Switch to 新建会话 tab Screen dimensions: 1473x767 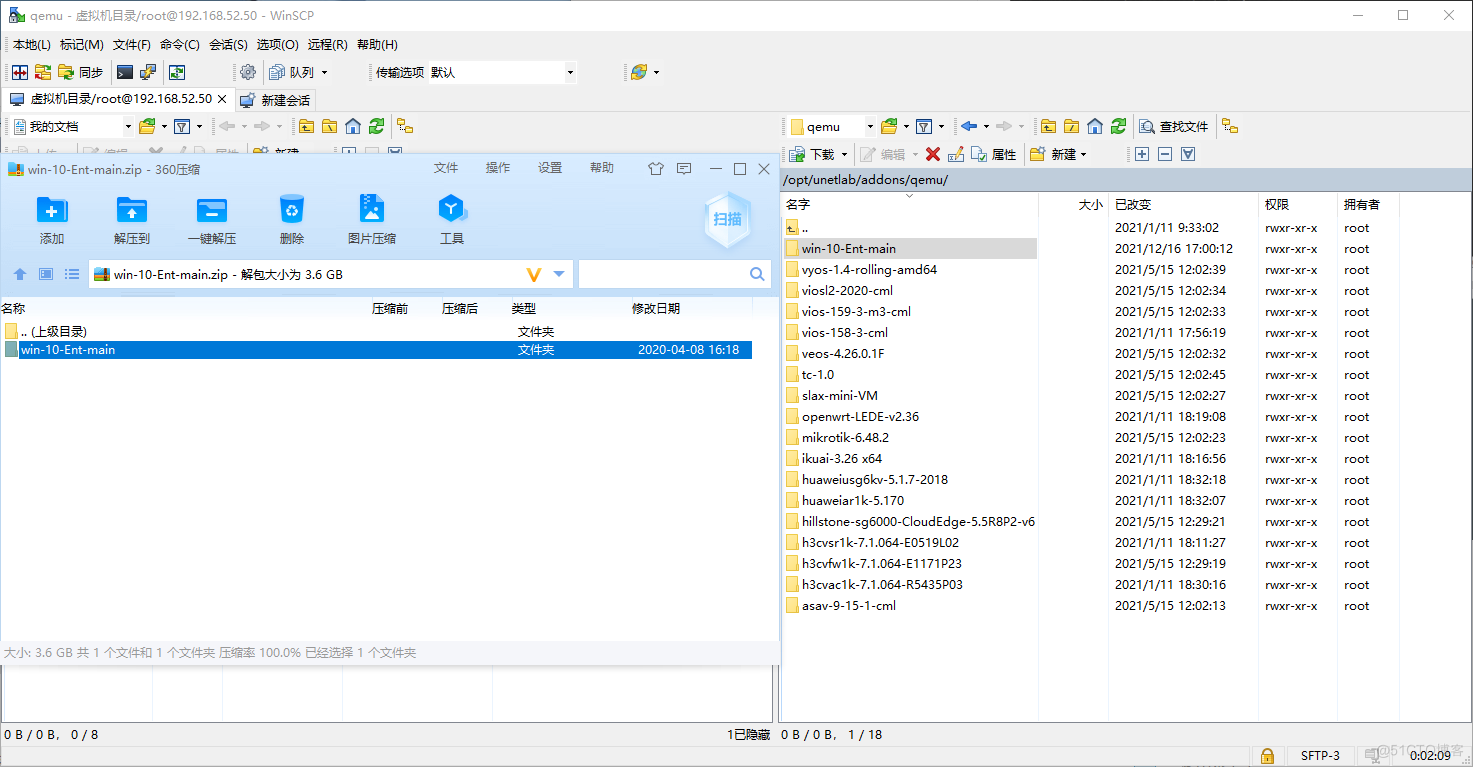(x=276, y=100)
